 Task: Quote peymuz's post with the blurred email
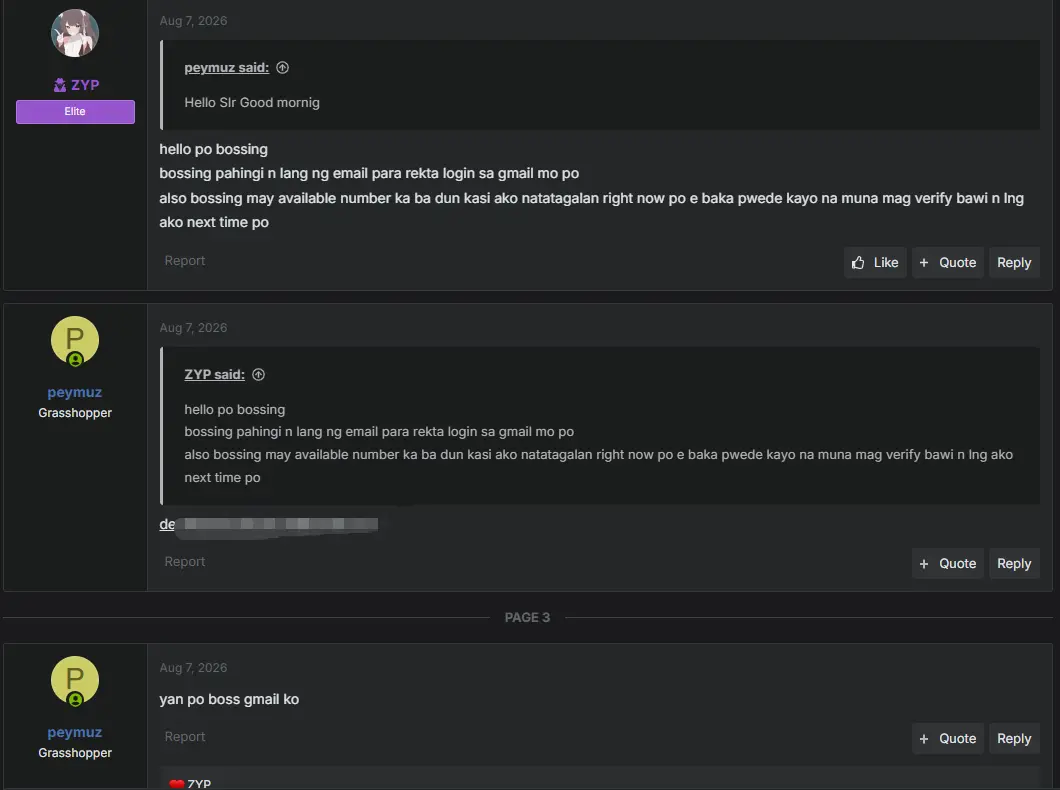click(x=948, y=564)
